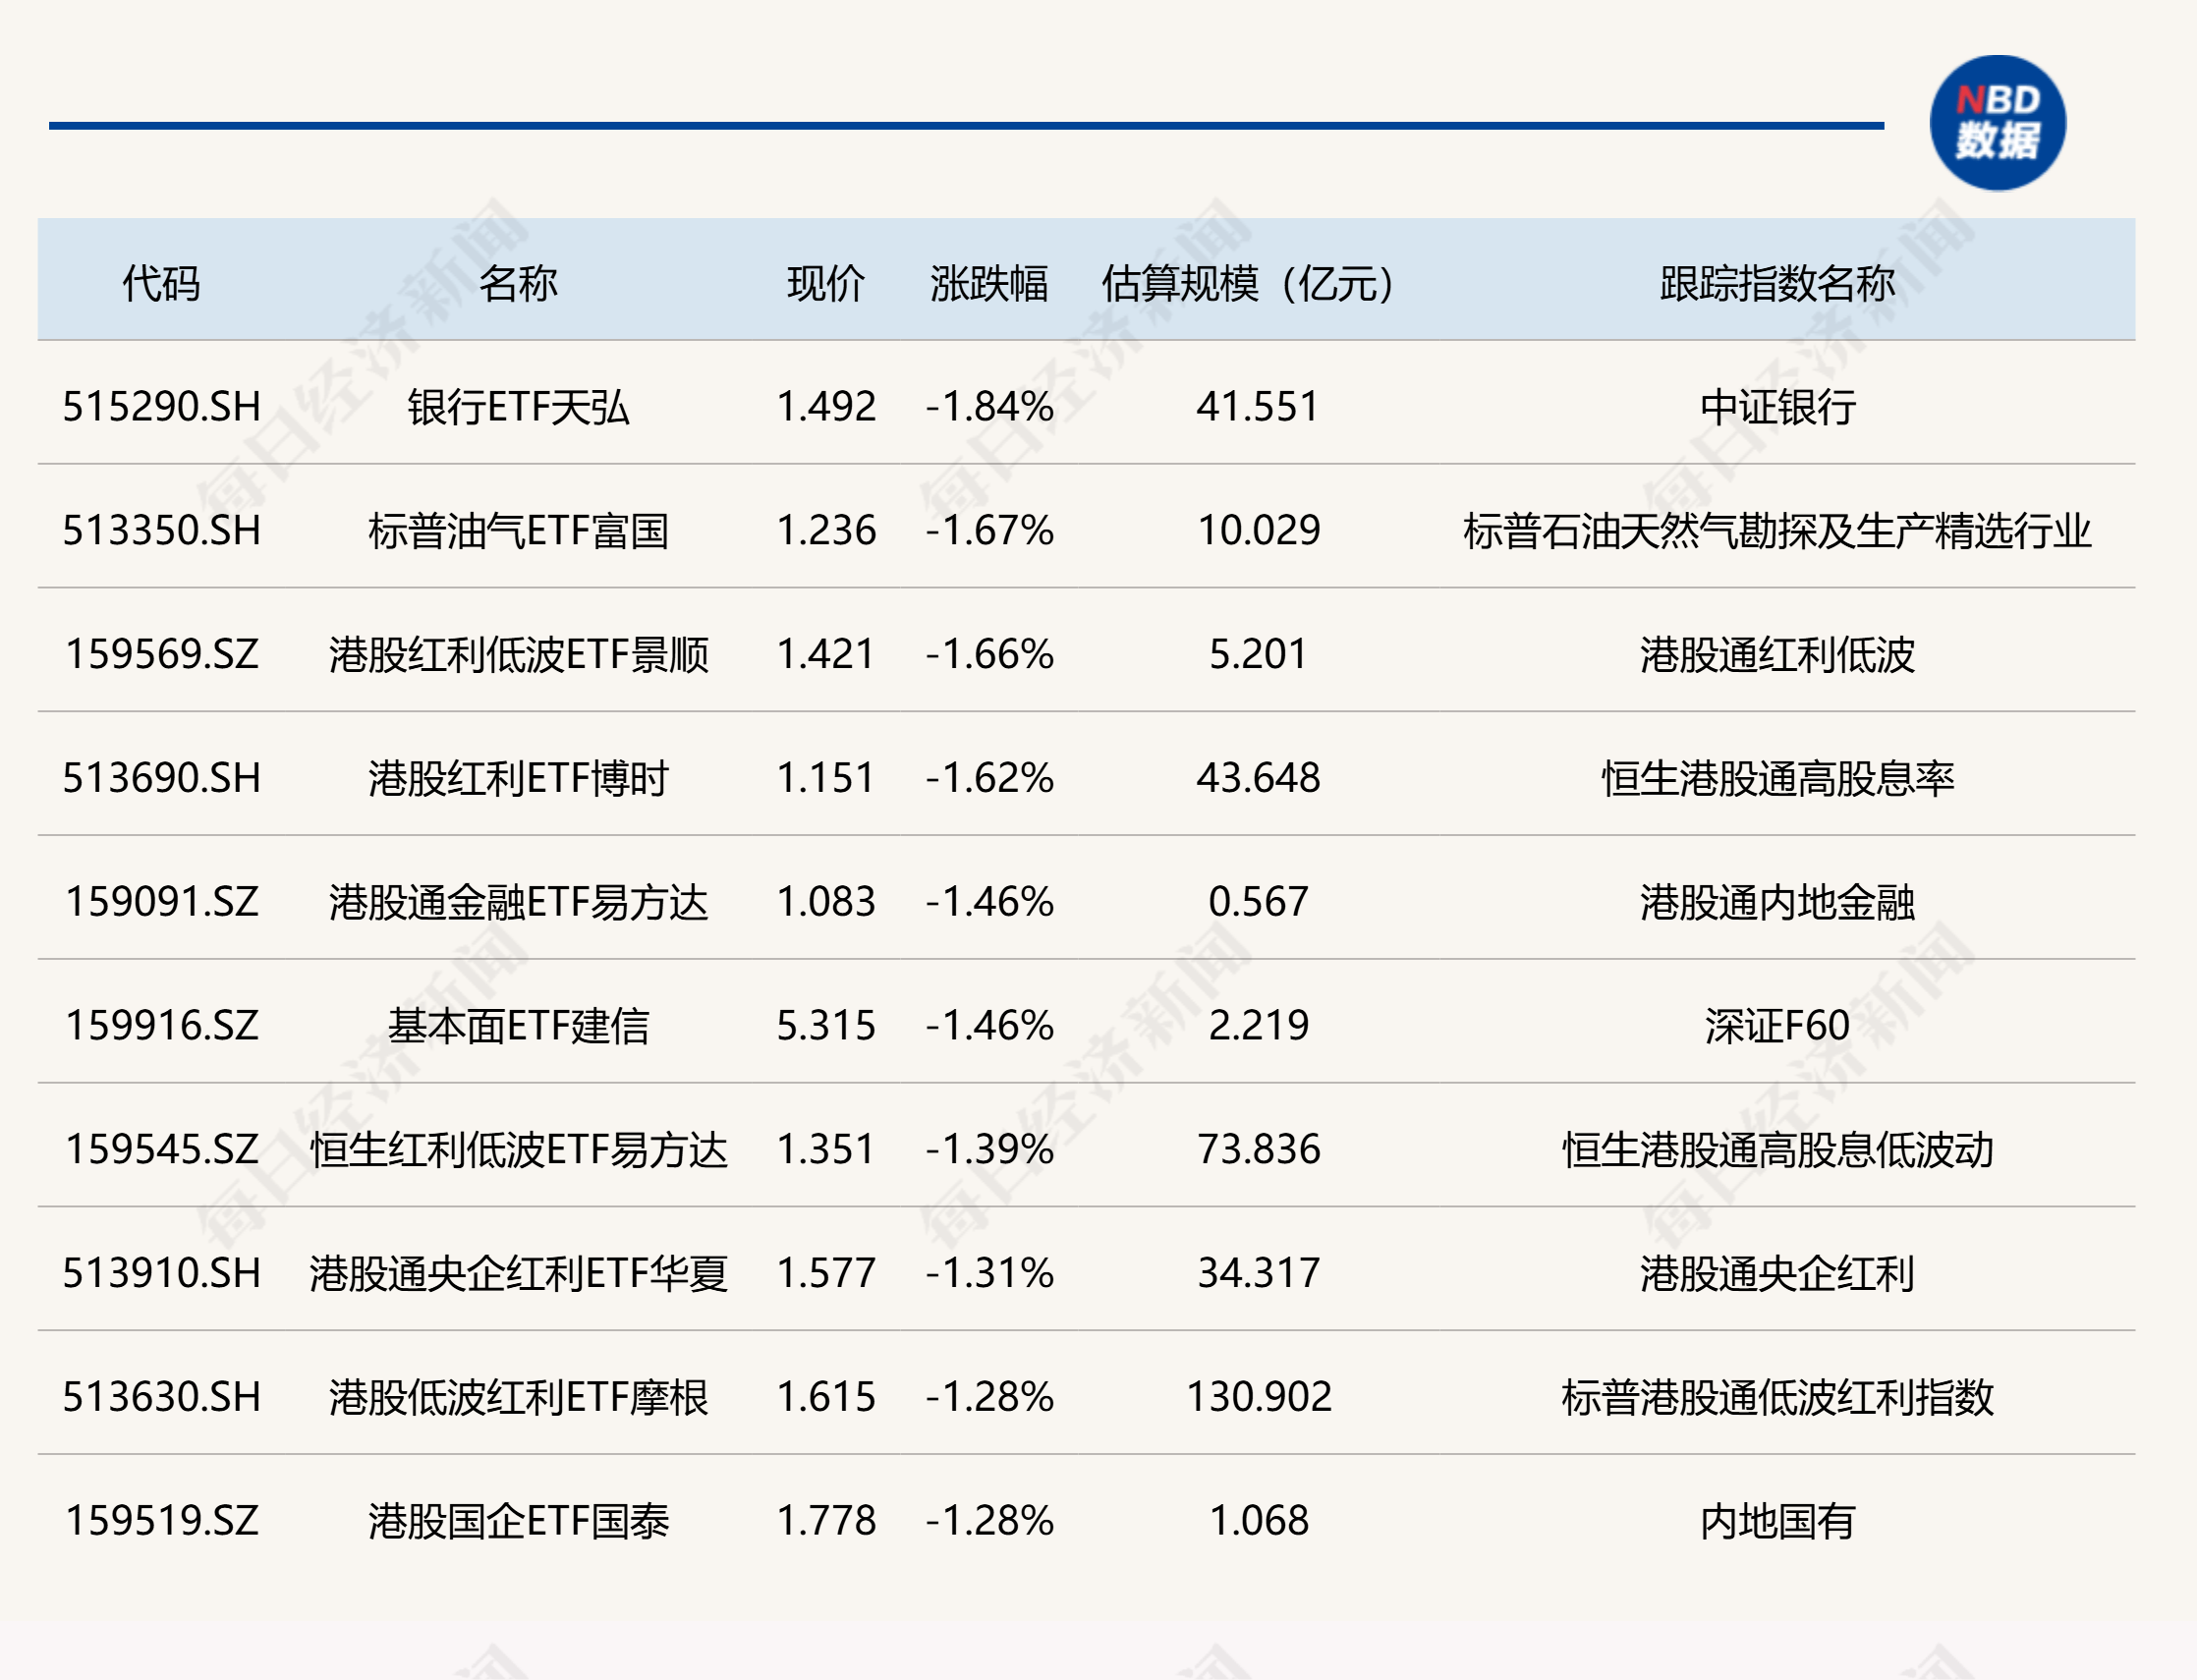Select the fund name 港股低波红利ETF摩根
Screen dimensions: 2197x1680
click(x=518, y=1397)
